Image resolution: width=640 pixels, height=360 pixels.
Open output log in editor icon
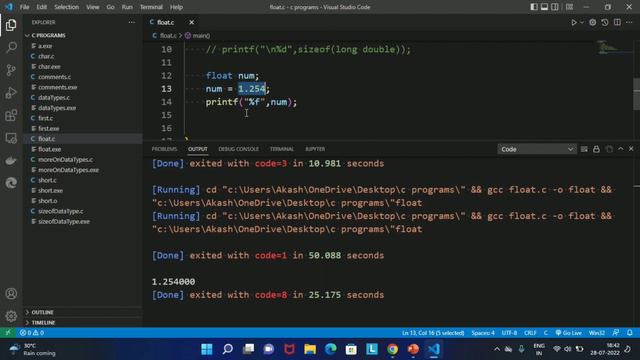tap(609, 149)
